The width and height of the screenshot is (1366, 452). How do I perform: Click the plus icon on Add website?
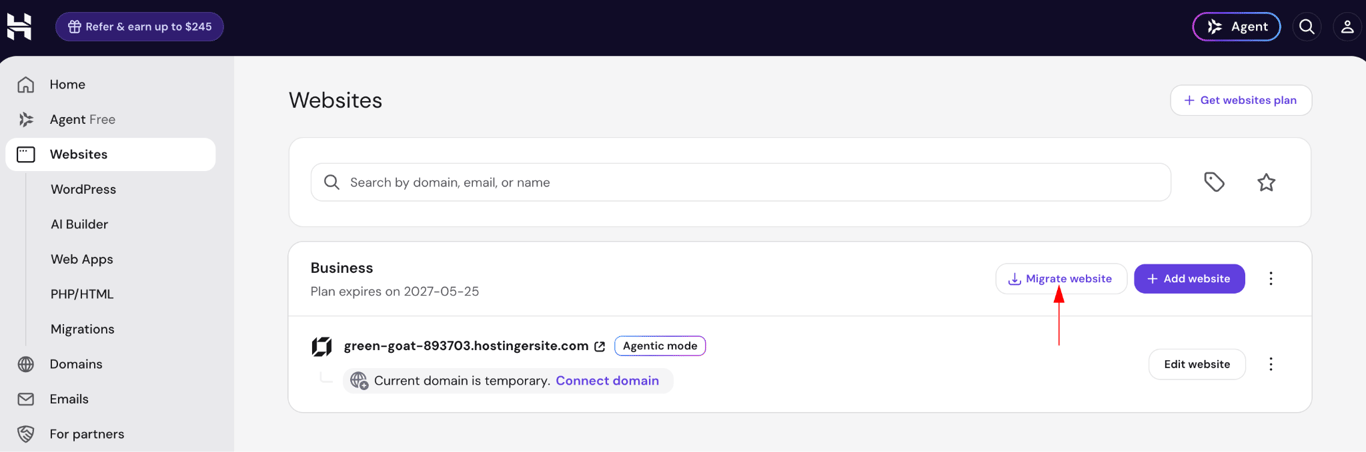coord(1152,279)
